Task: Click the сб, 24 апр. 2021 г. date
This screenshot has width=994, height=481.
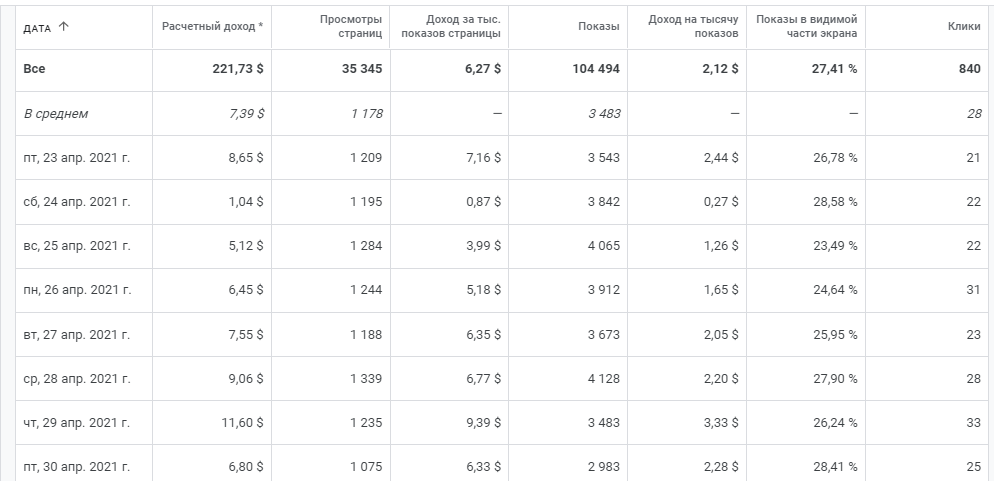Action: (77, 202)
